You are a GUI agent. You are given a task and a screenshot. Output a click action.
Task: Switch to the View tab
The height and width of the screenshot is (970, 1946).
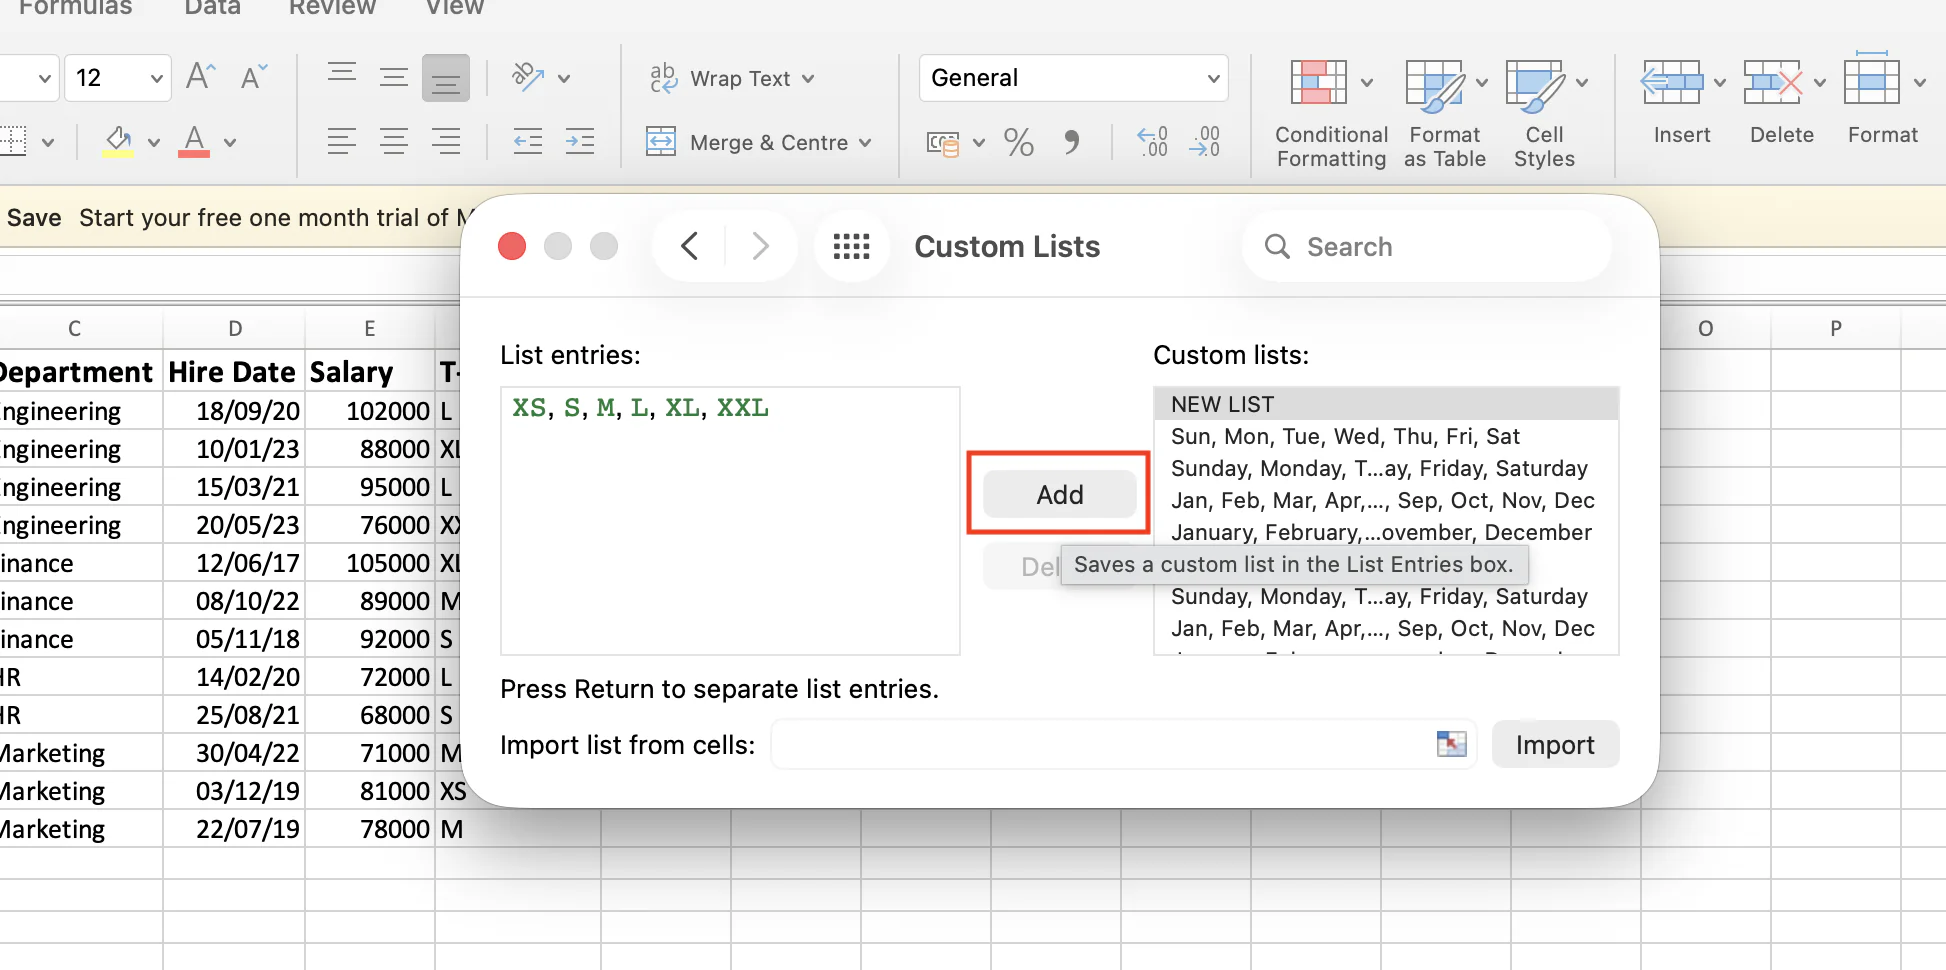coord(454,8)
